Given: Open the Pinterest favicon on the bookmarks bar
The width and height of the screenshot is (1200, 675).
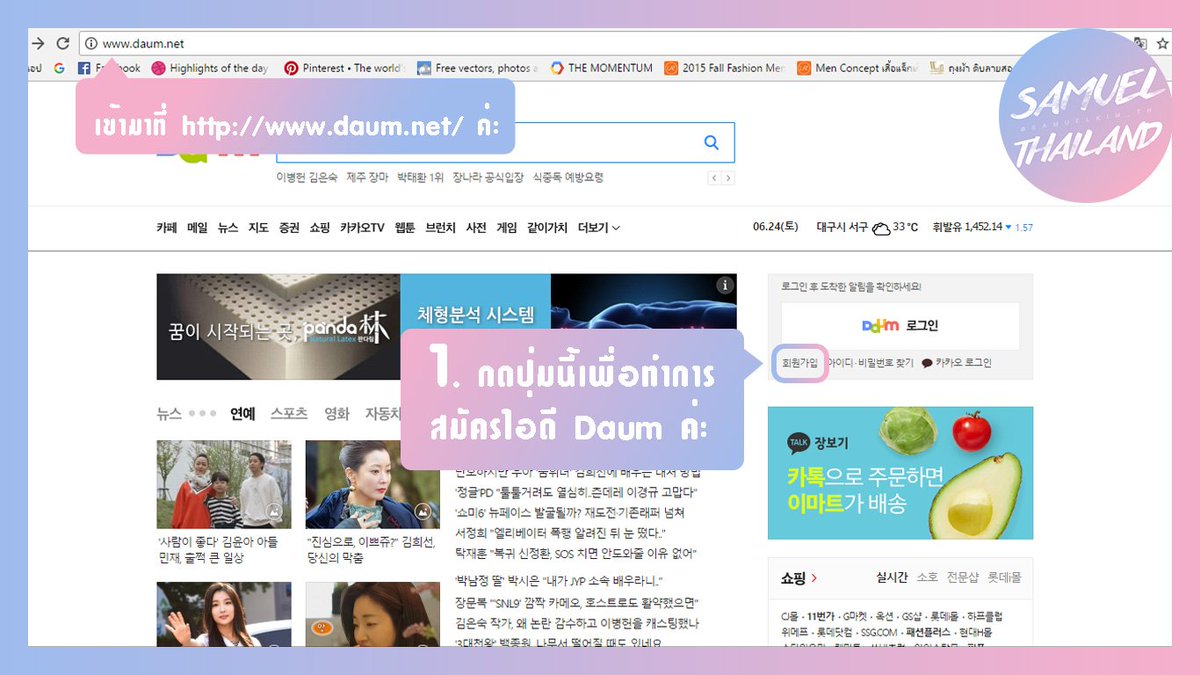Looking at the screenshot, I should [291, 68].
